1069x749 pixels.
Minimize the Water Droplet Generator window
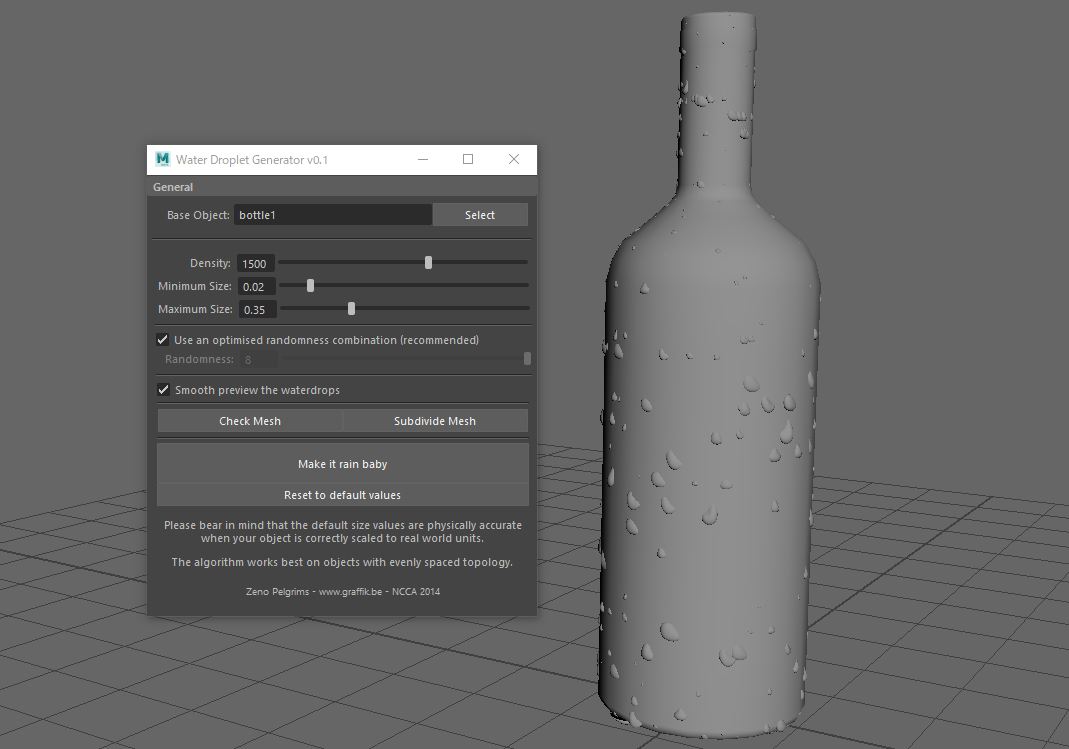422,159
